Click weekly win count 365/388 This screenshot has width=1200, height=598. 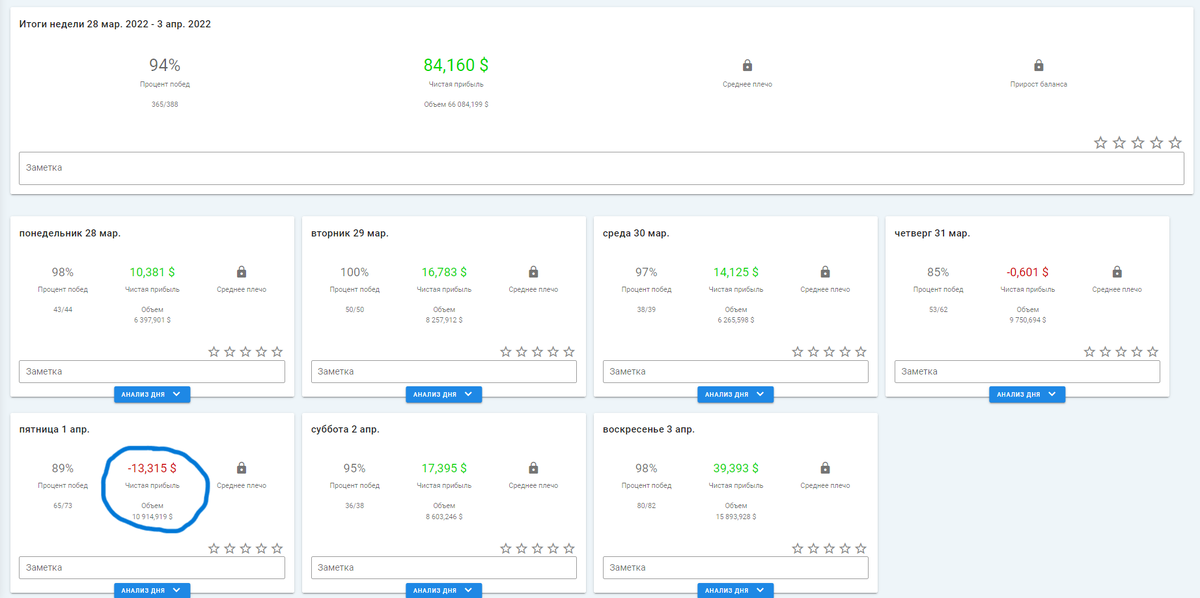[165, 104]
